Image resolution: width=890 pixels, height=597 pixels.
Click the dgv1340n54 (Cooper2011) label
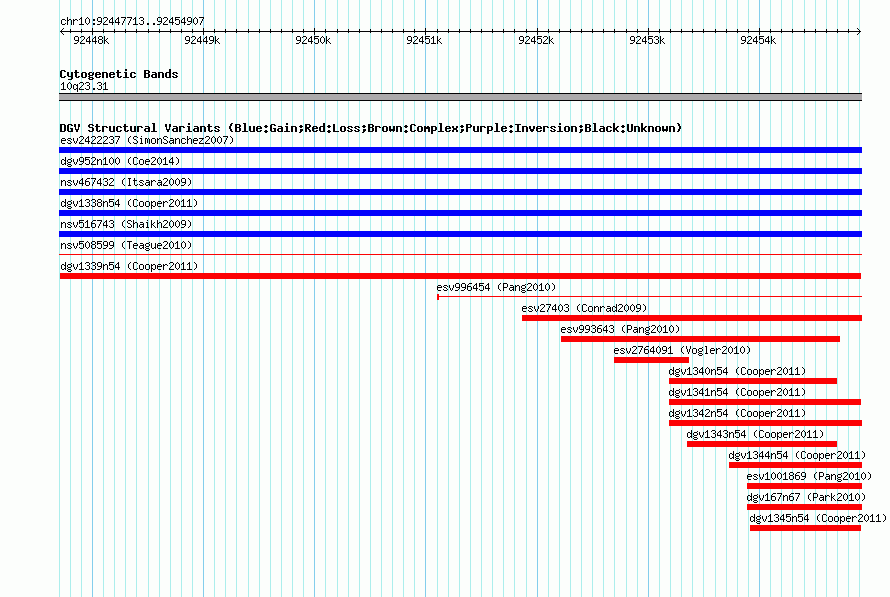tap(737, 371)
